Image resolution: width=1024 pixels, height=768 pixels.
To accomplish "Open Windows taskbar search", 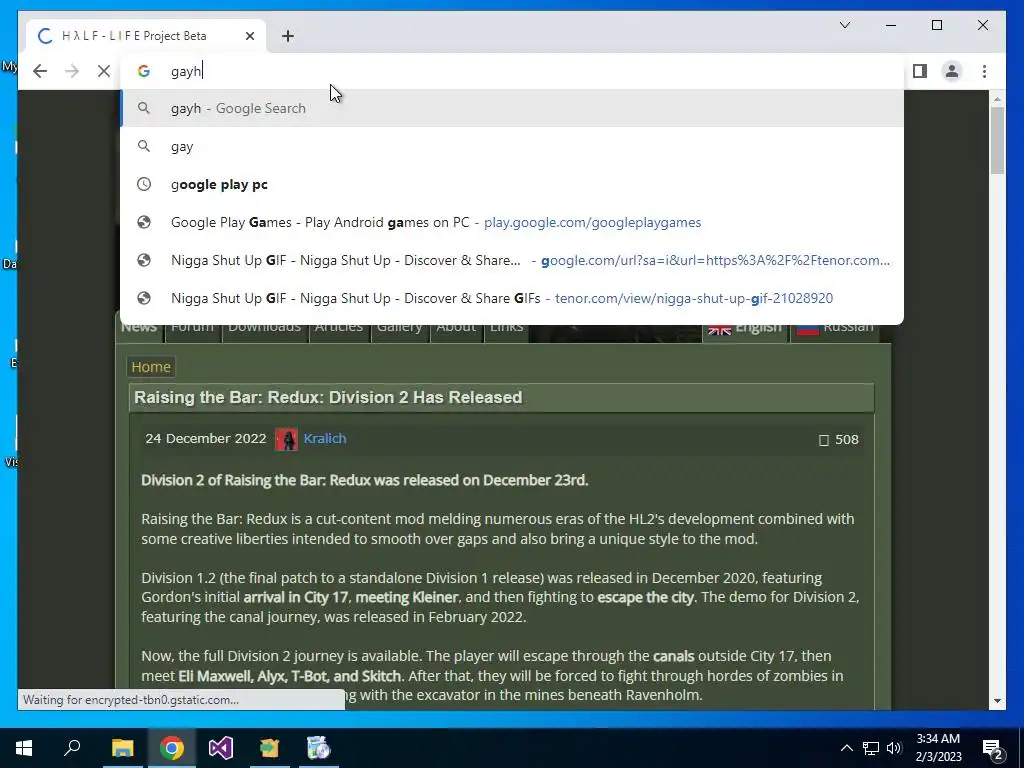I will [x=72, y=748].
